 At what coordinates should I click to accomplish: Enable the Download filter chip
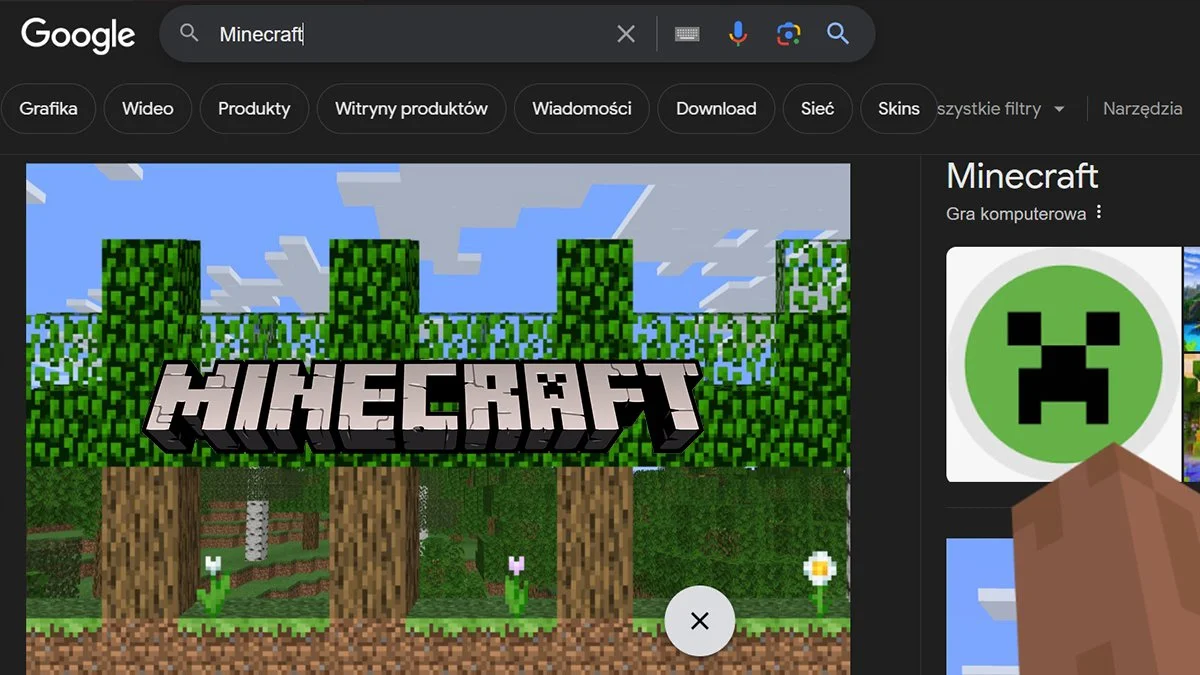click(x=716, y=109)
